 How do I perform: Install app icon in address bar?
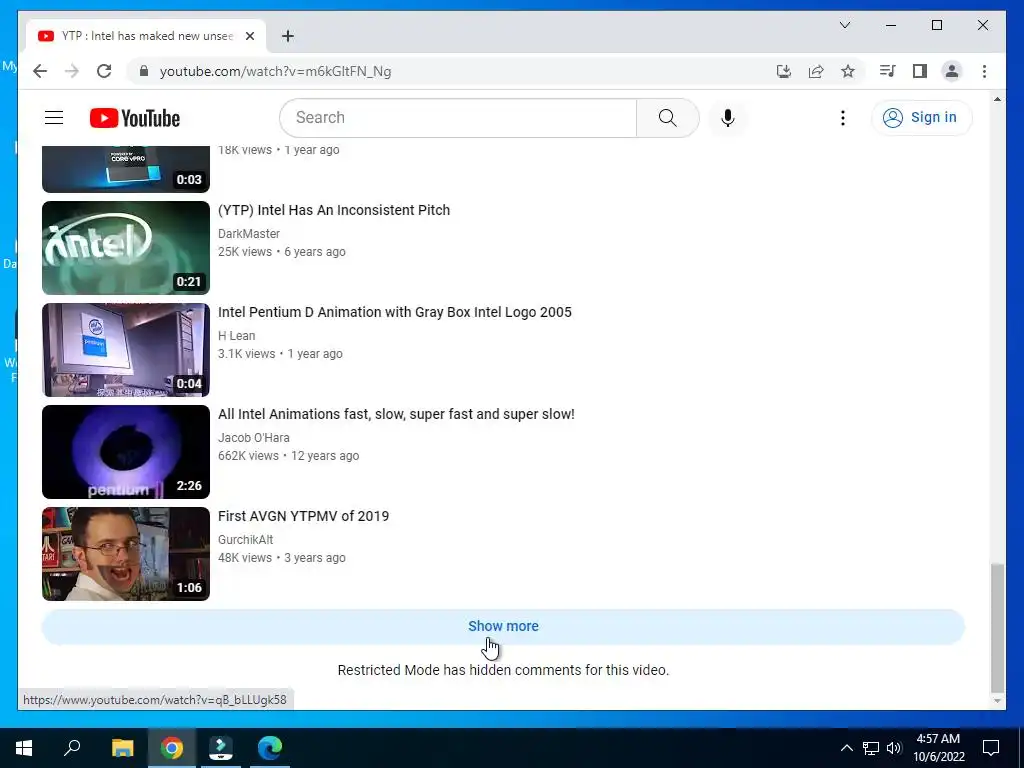[784, 71]
